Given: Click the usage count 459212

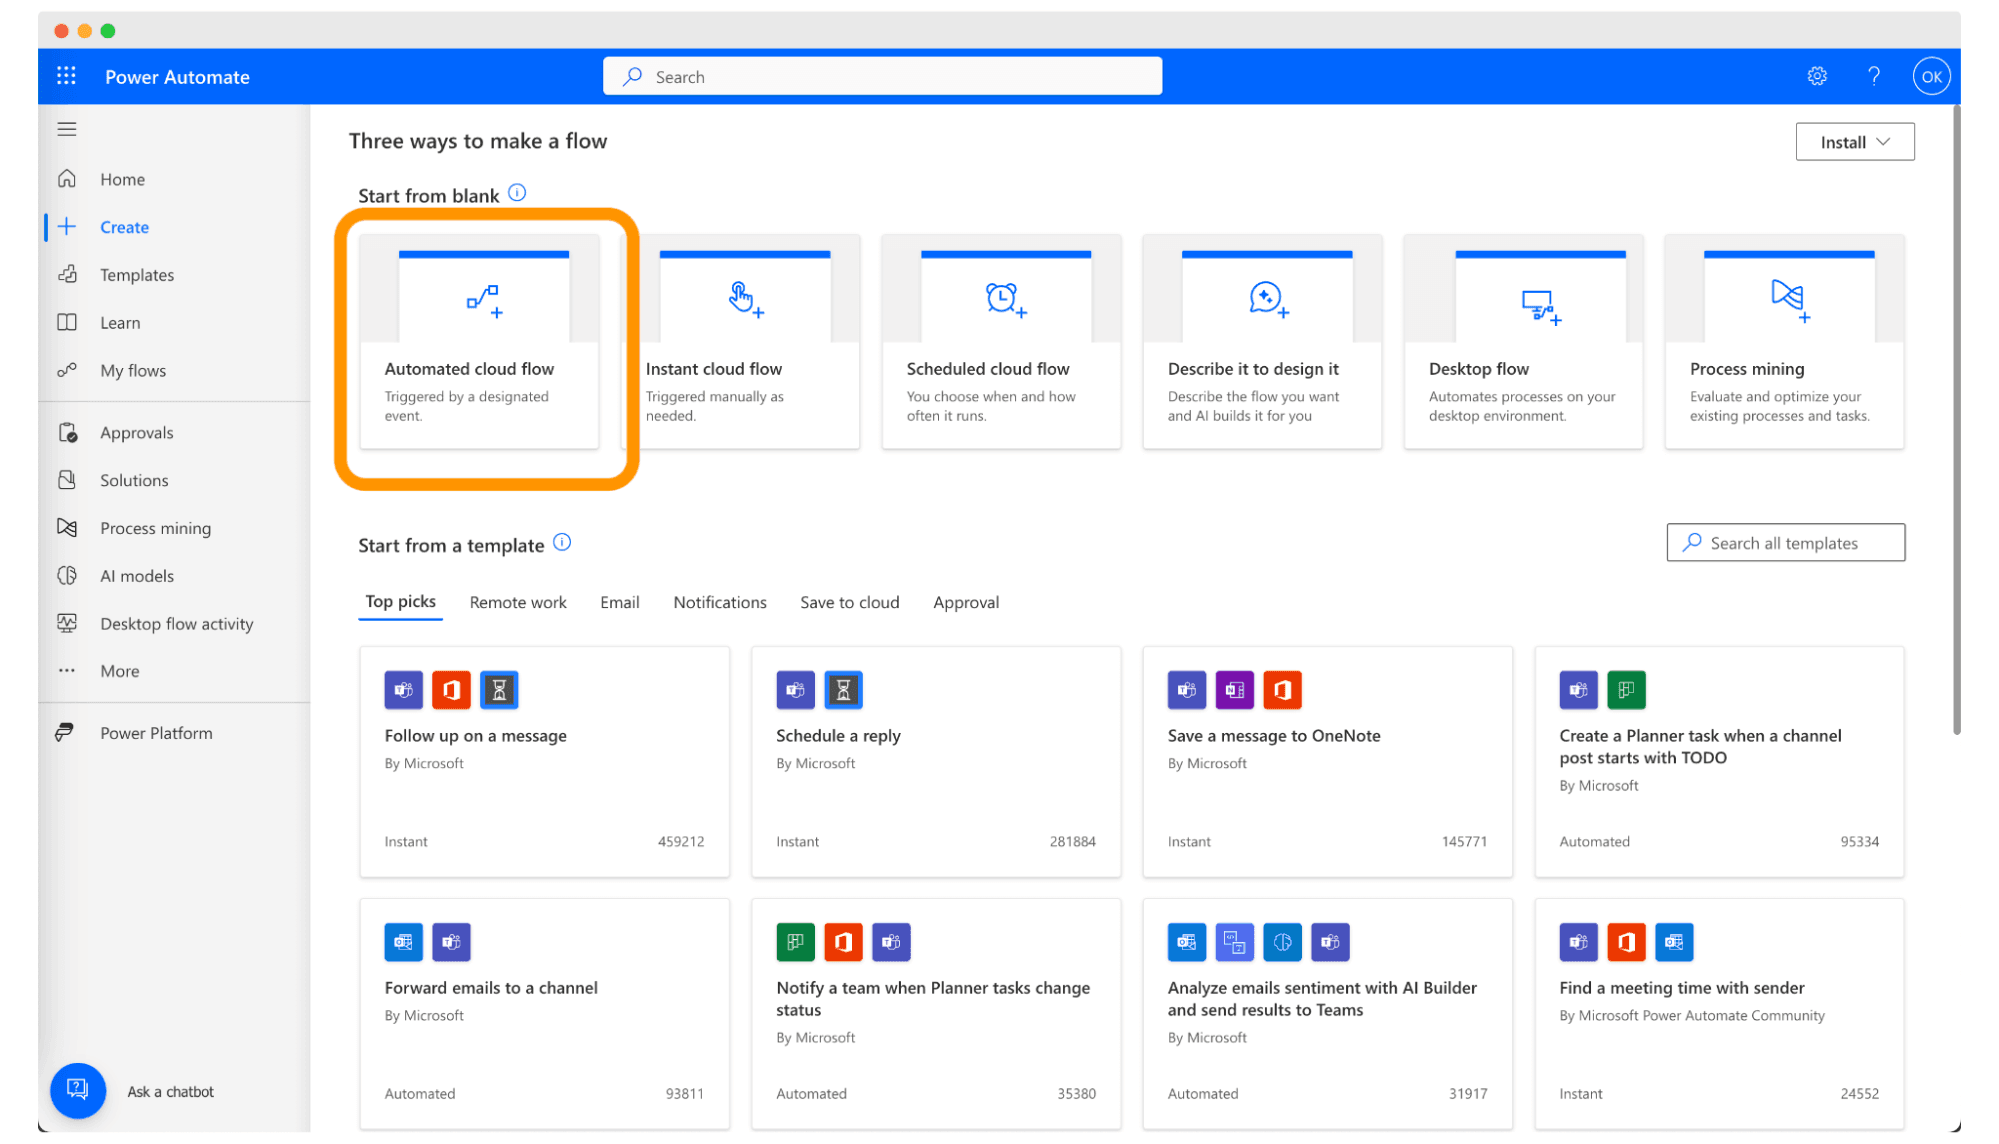Looking at the screenshot, I should pos(680,841).
